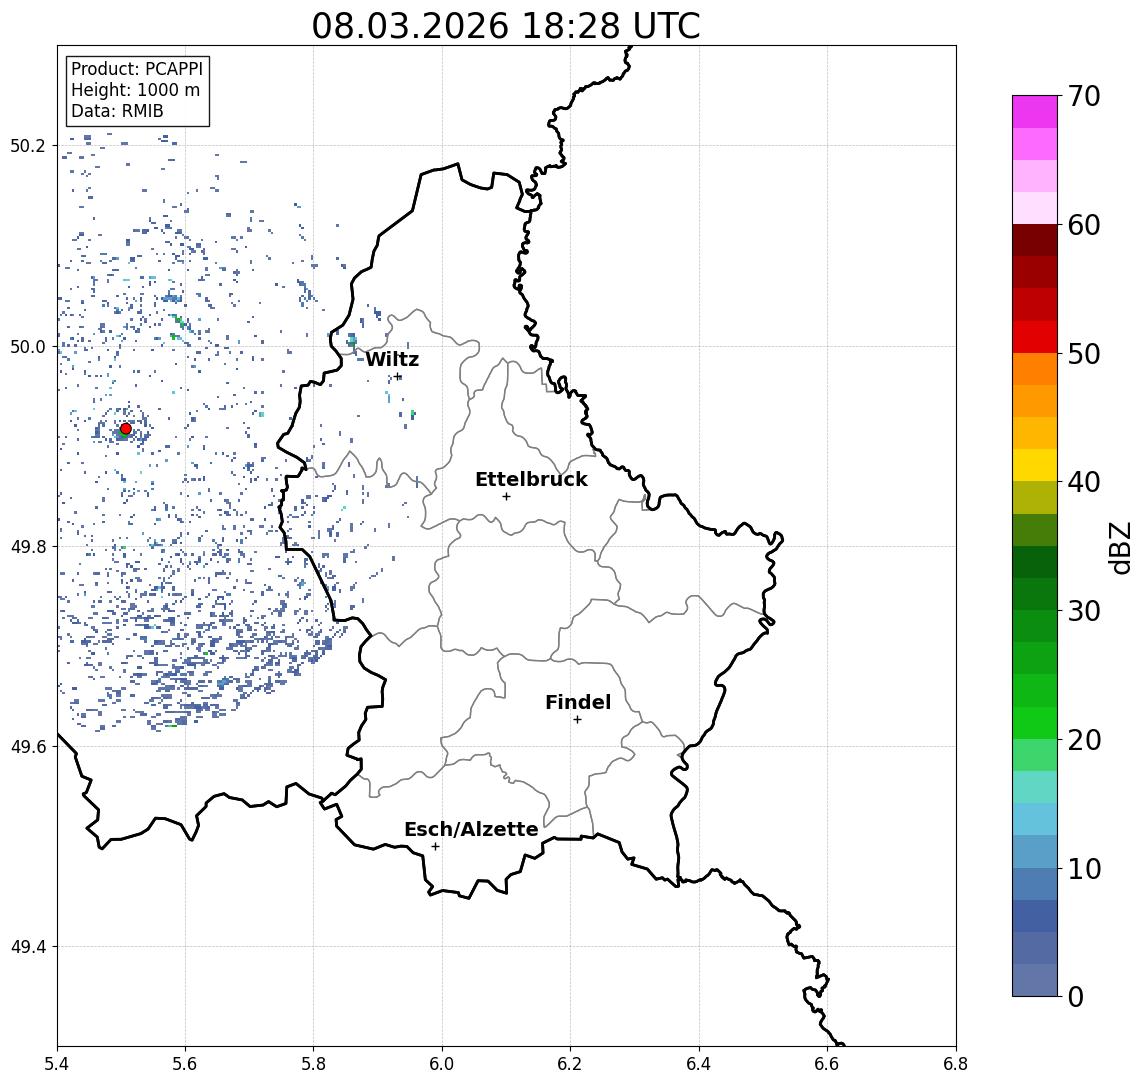This screenshot has width=1145, height=1084.
Task: Click the colorbar tick label 20
Action: 1084,739
